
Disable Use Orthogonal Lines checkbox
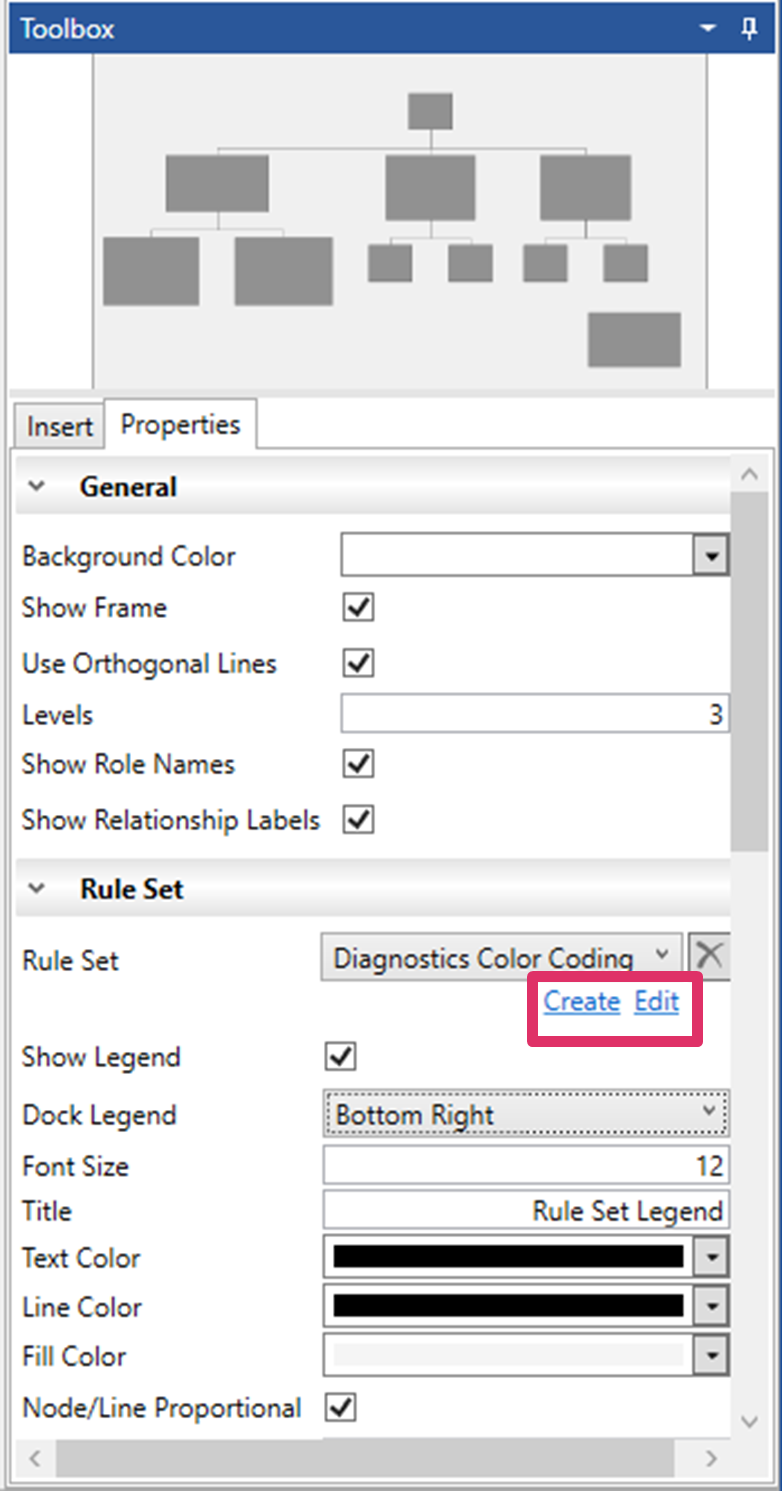(358, 663)
